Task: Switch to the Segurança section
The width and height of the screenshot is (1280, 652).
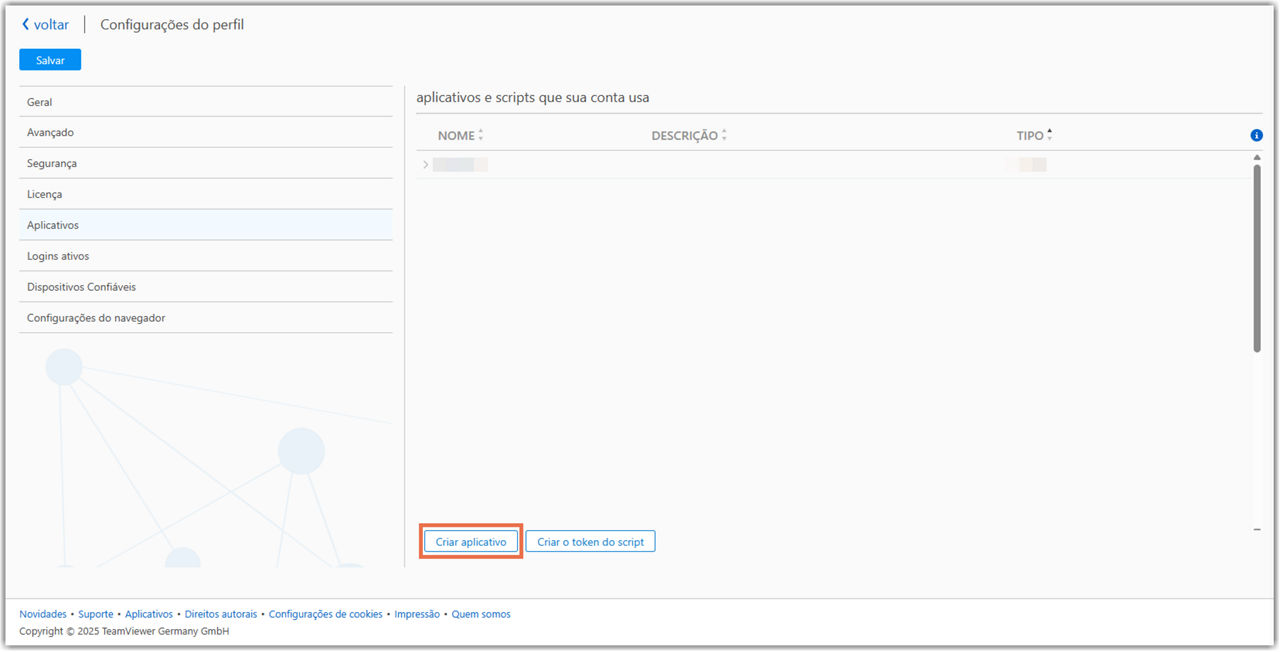Action: [52, 164]
